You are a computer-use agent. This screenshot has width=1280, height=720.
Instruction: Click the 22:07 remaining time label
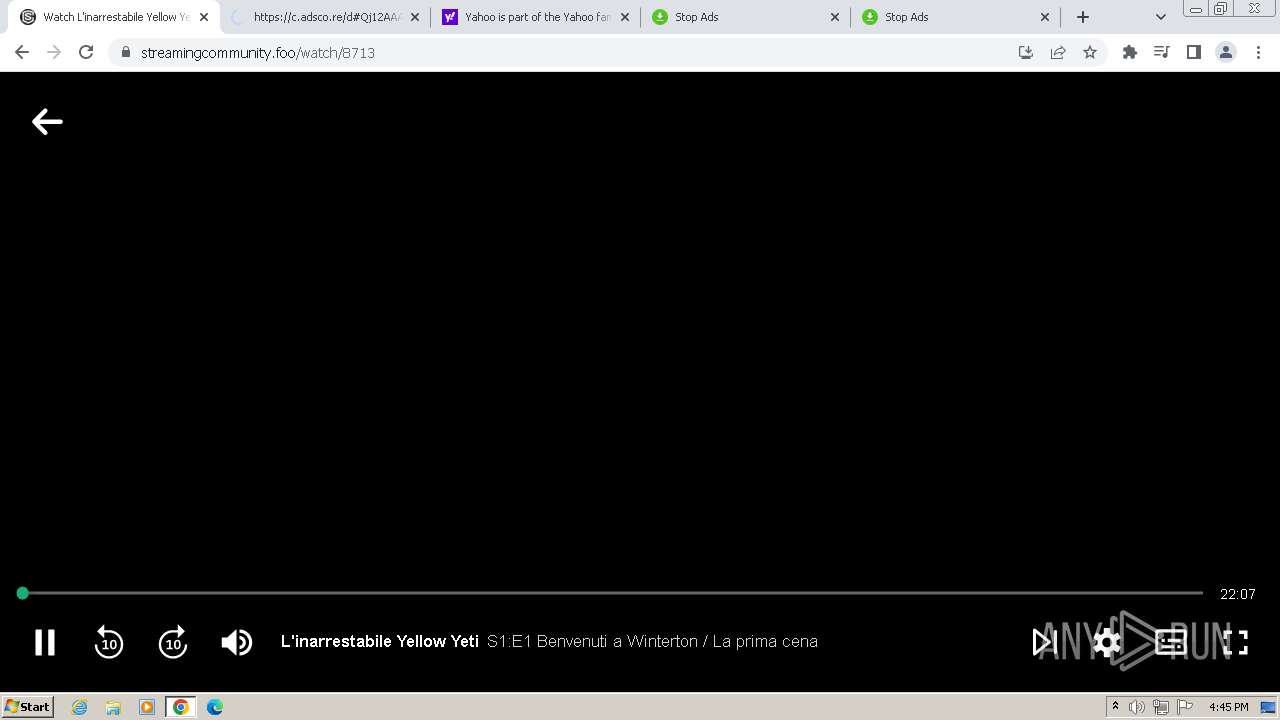tap(1237, 594)
